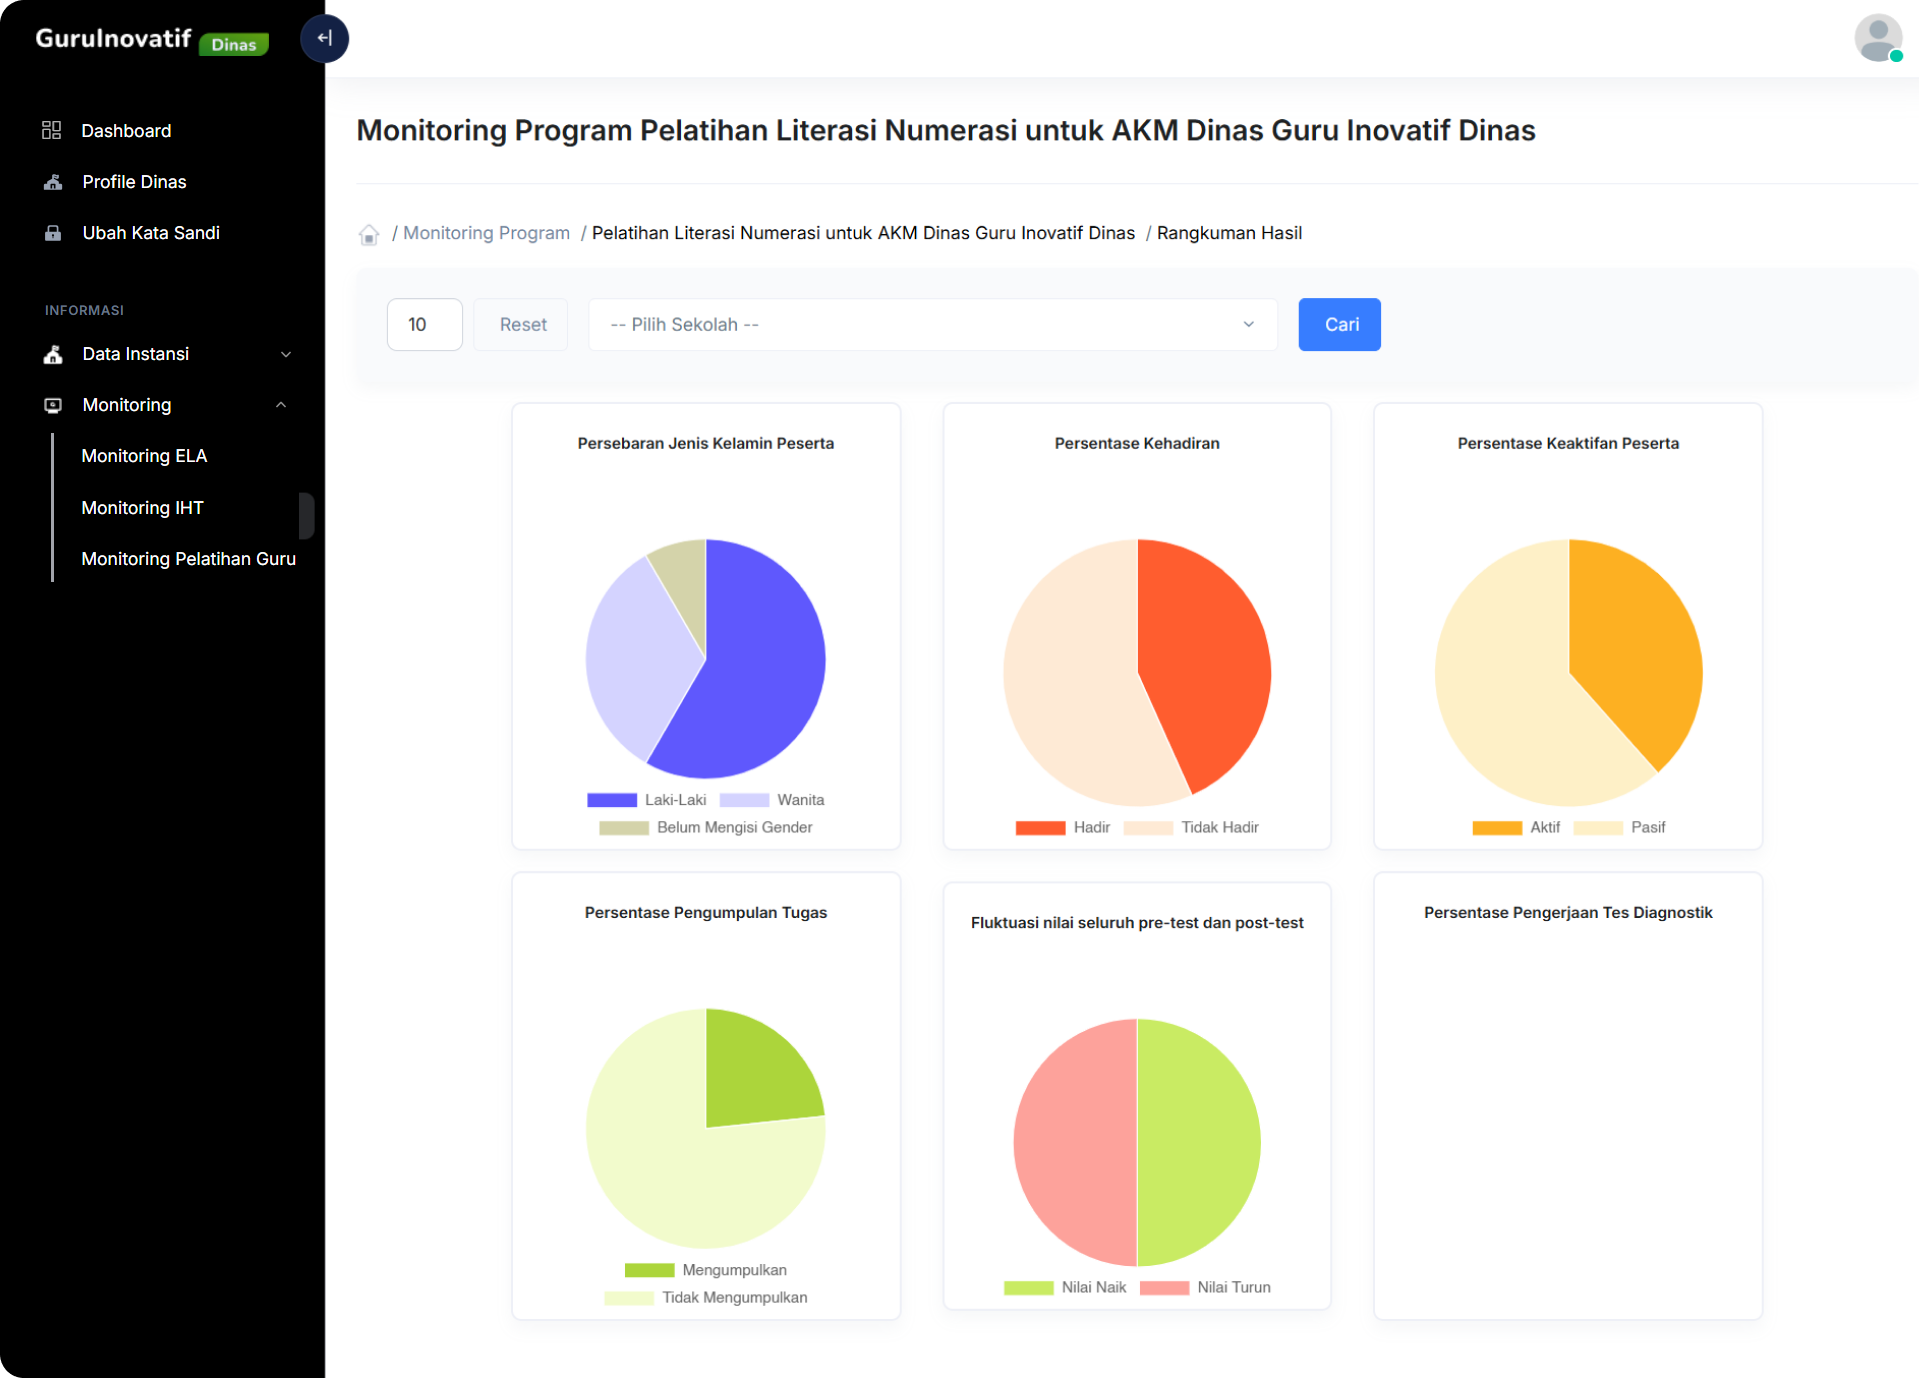The height and width of the screenshot is (1378, 1919).
Task: Click the input field showing 10
Action: click(424, 324)
